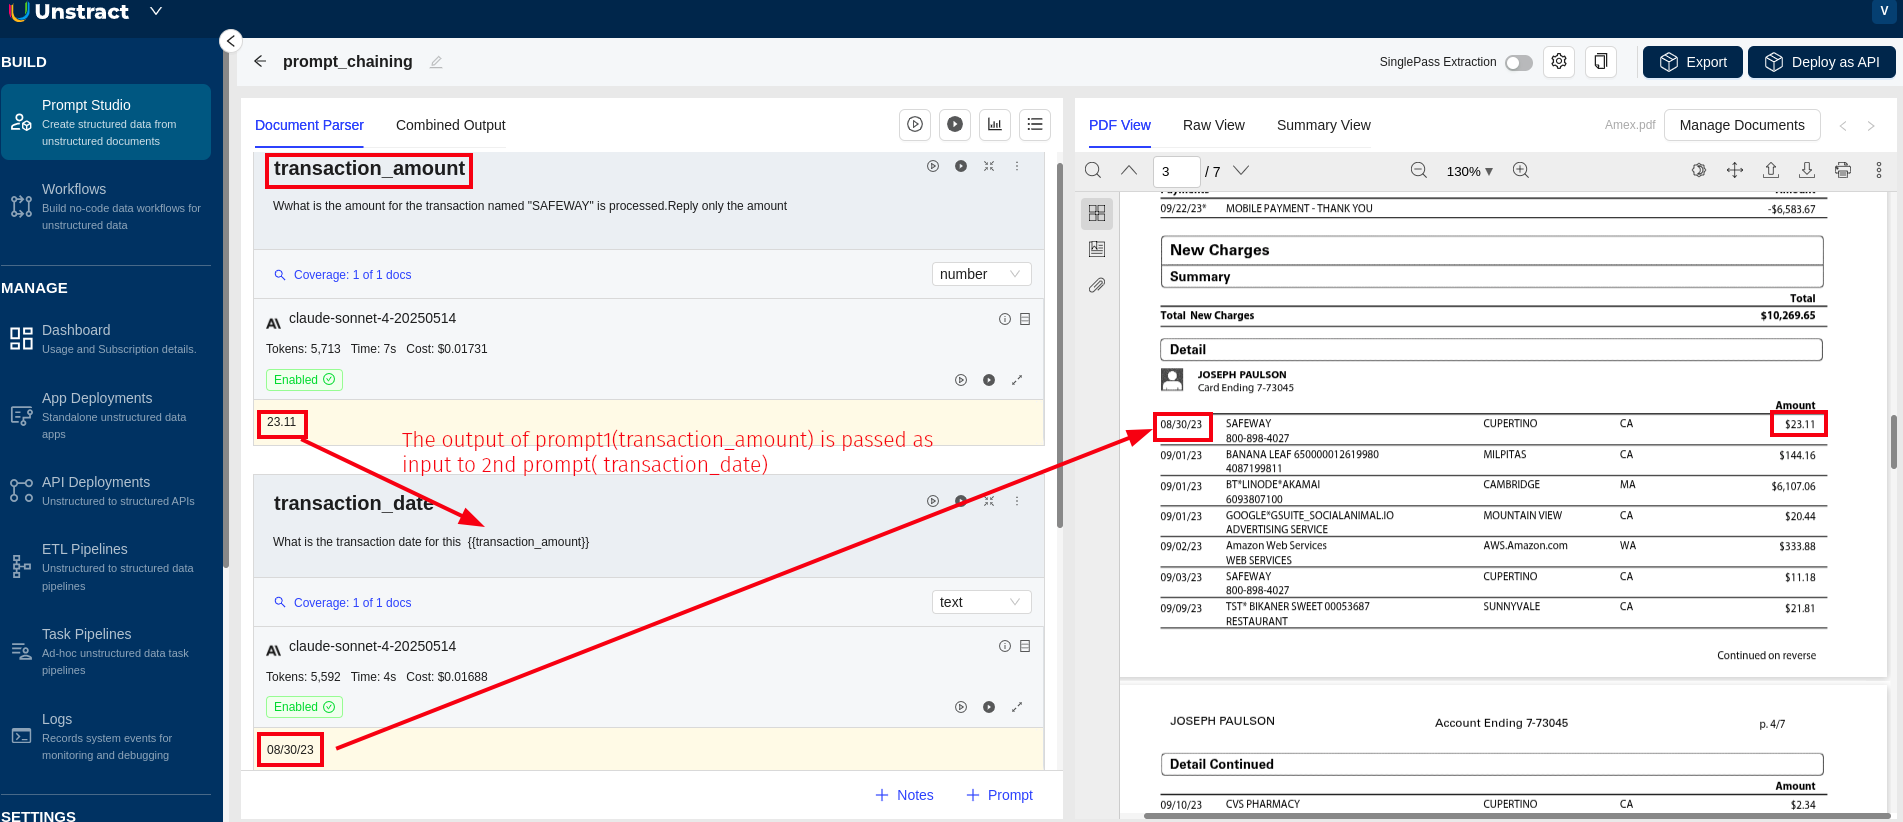Open the prompt list view icon
The height and width of the screenshot is (822, 1903).
coord(1035,124)
